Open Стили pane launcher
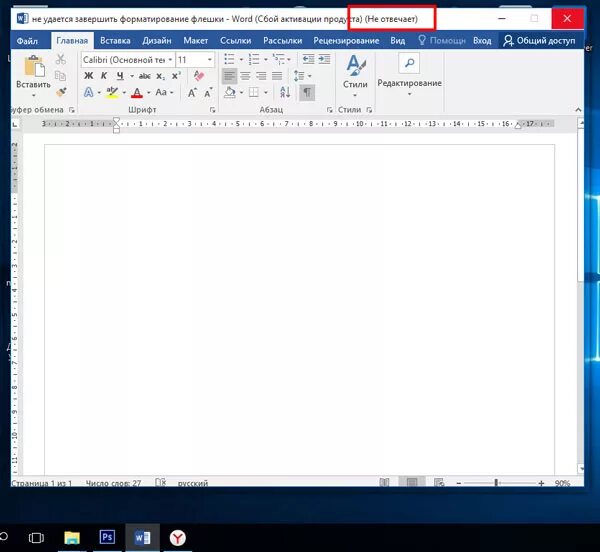This screenshot has height=552, width=600. (x=369, y=110)
